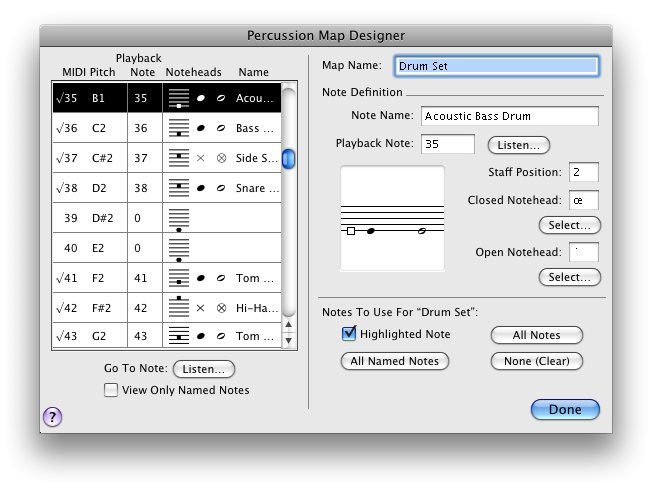
Task: Toggle the checkmark for MIDI pitch 35
Action: [59, 98]
